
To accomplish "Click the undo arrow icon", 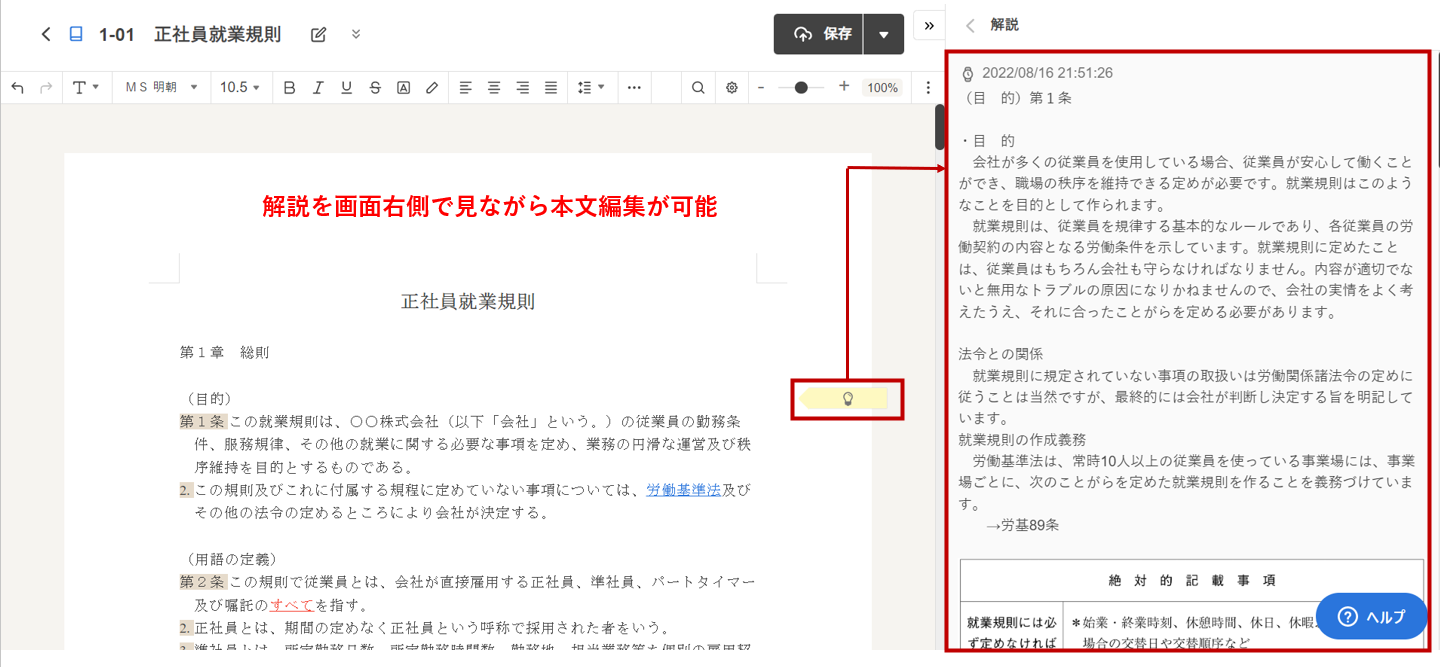I will 17,88.
